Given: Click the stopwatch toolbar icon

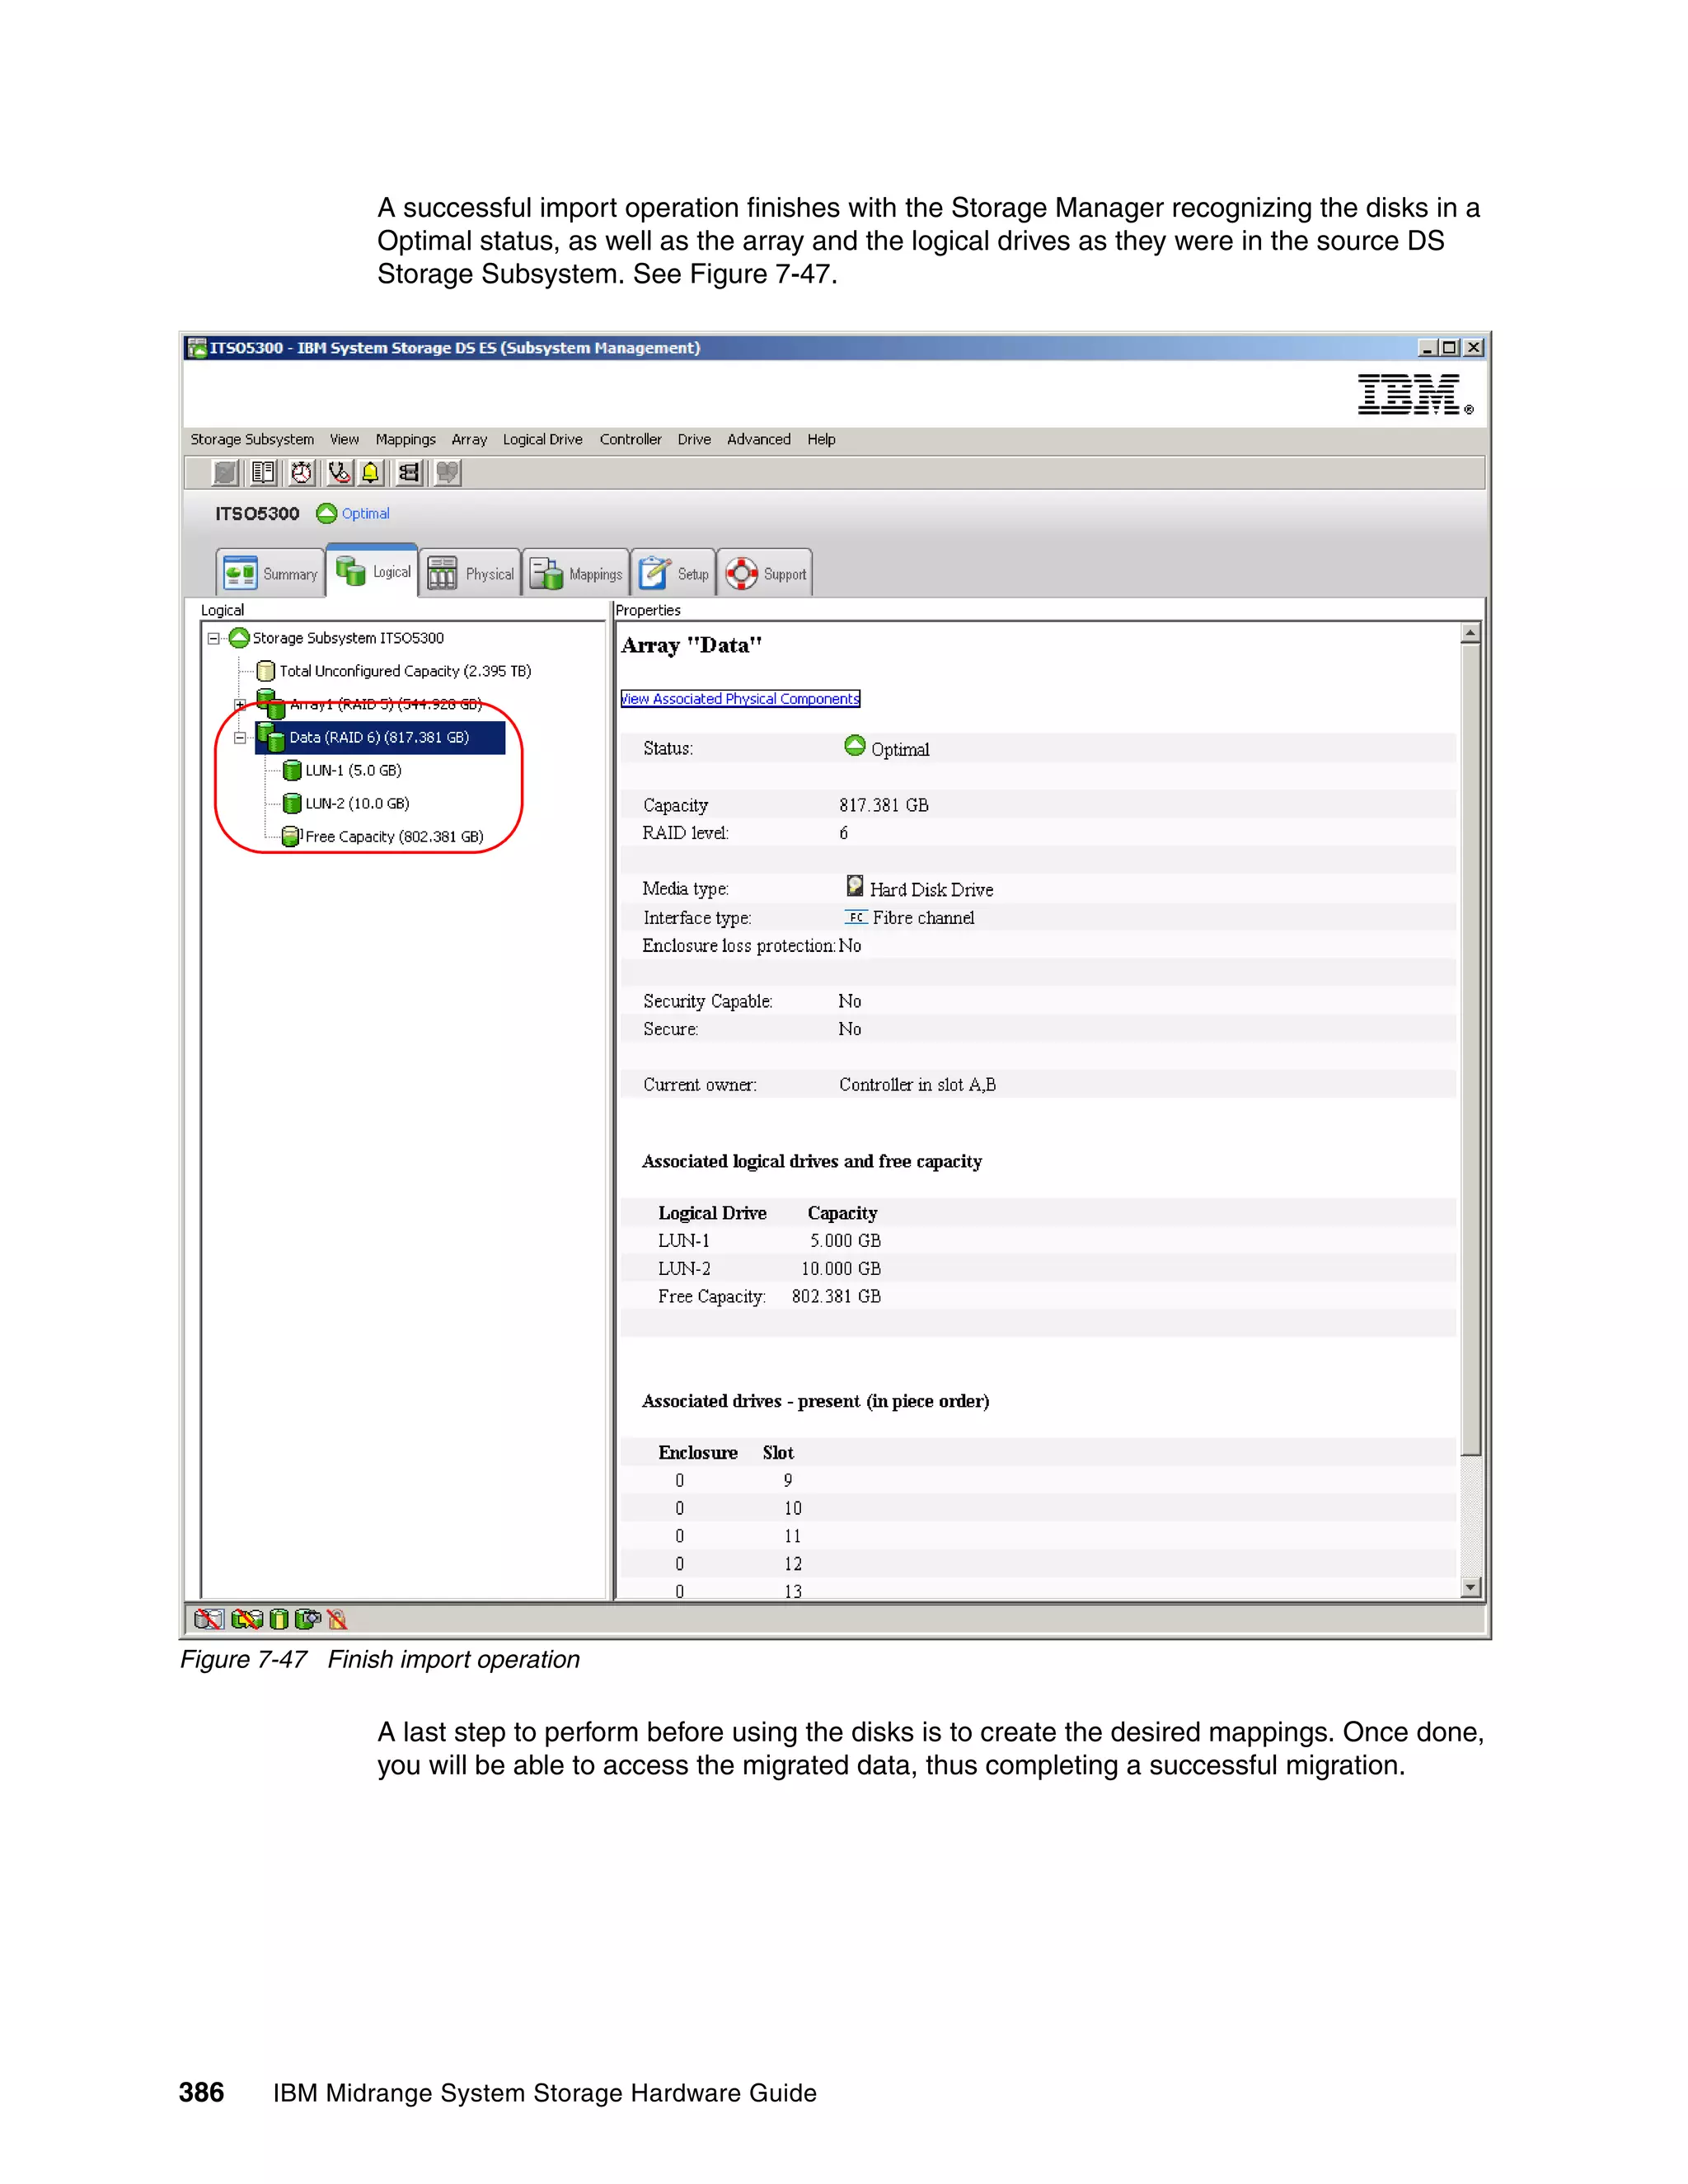Looking at the screenshot, I should click(x=302, y=473).
